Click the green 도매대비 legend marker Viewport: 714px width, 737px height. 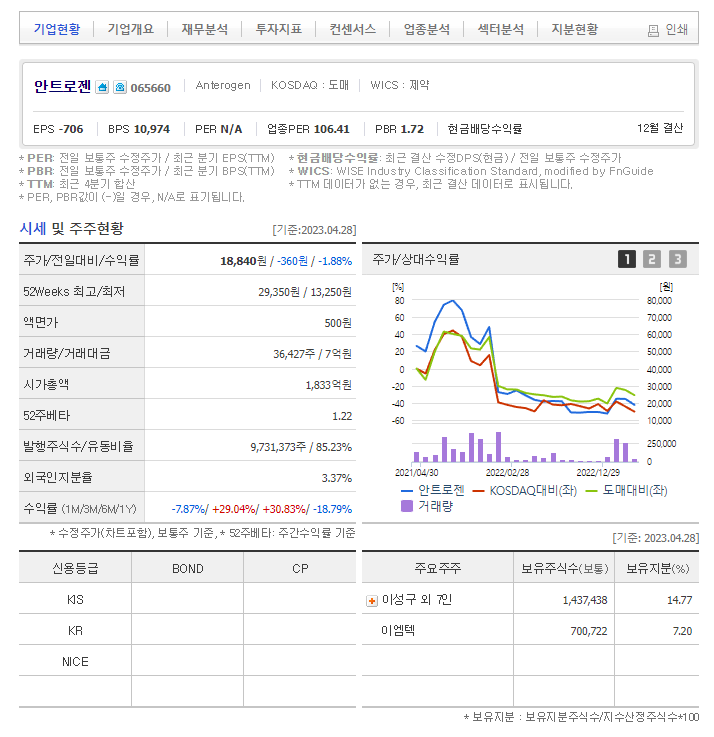click(x=591, y=491)
